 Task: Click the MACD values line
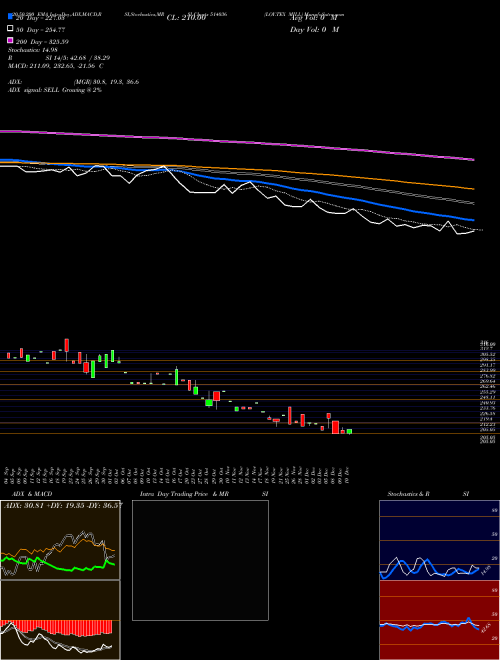click(56, 66)
